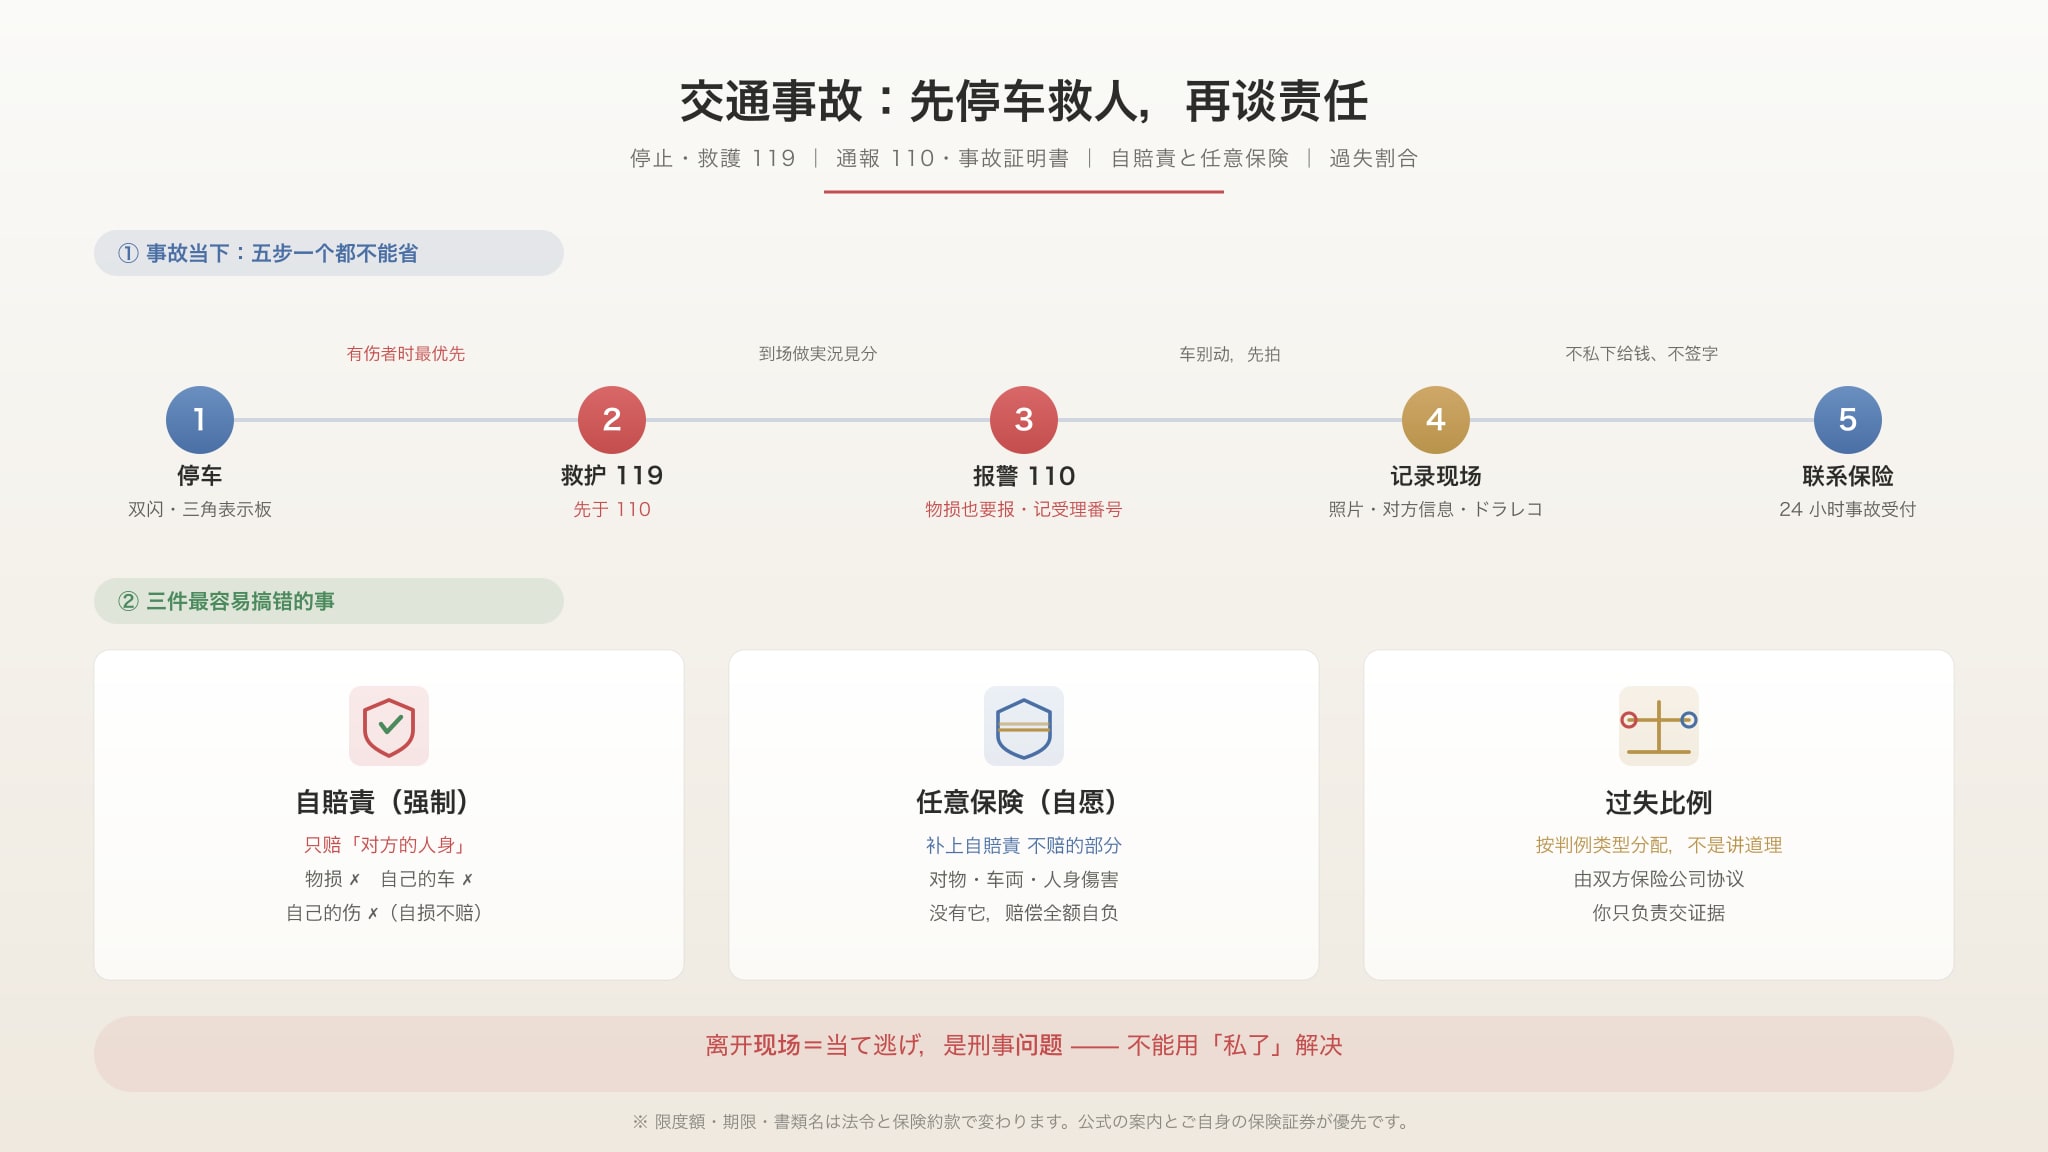Click the red shield checkmark icon
The height and width of the screenshot is (1152, 2048).
389,726
